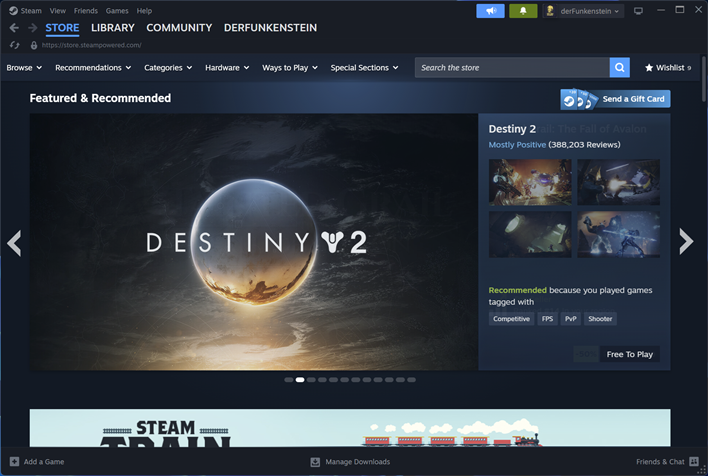Click the Competitive tag
The image size is (708, 476).
511,319
